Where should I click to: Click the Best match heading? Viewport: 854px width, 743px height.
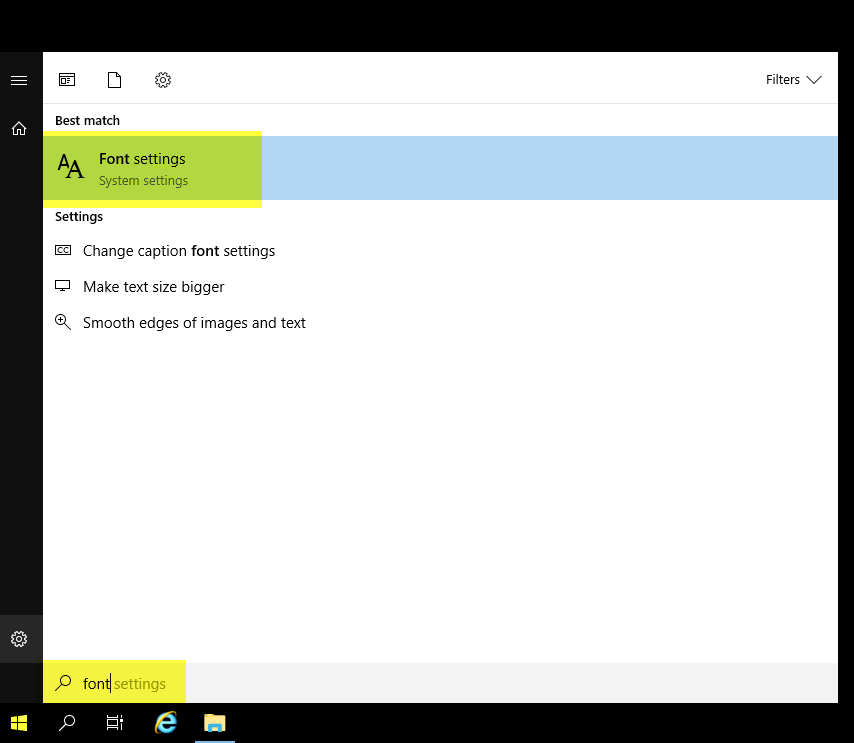pyautogui.click(x=87, y=120)
